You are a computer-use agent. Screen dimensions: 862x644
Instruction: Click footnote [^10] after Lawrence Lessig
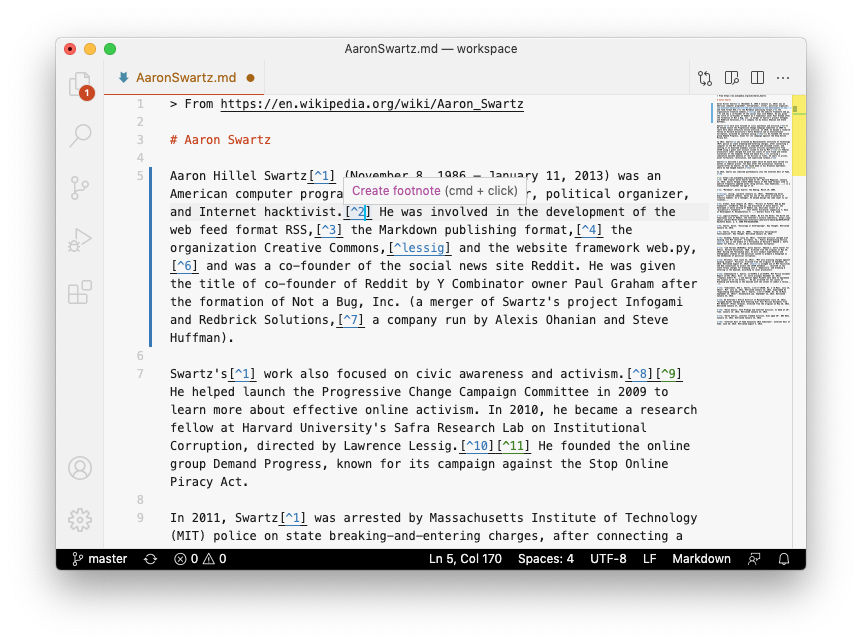[478, 446]
